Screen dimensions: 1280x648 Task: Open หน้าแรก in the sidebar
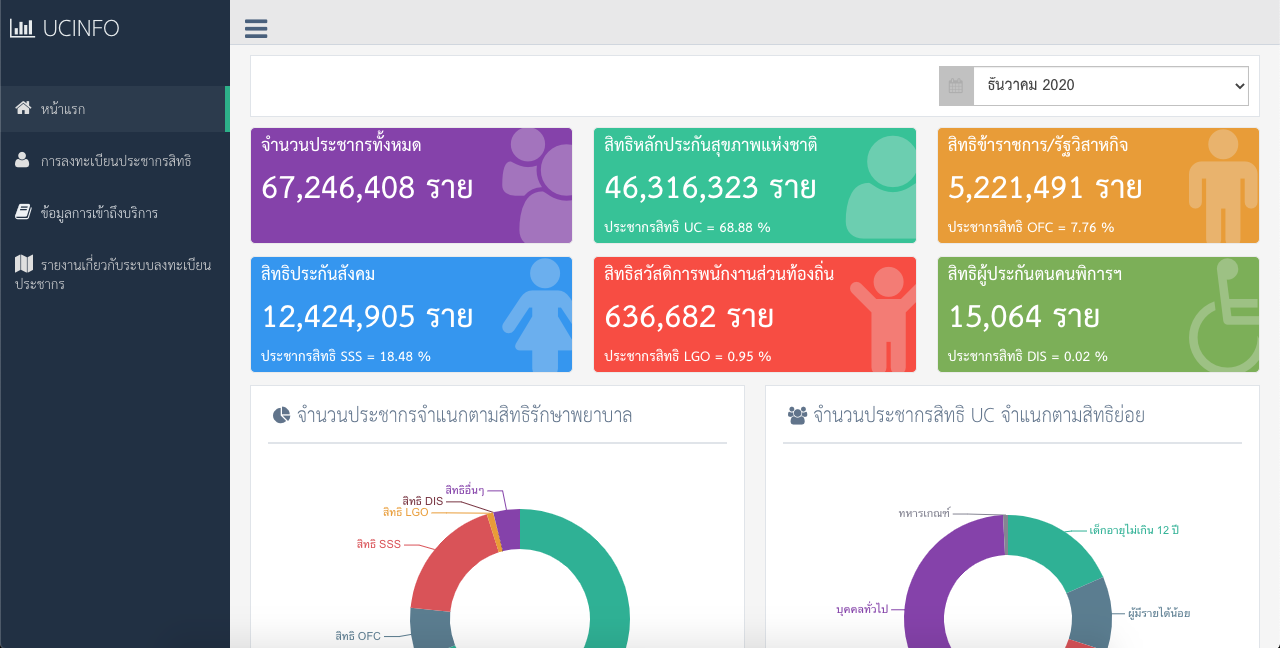[x=63, y=109]
